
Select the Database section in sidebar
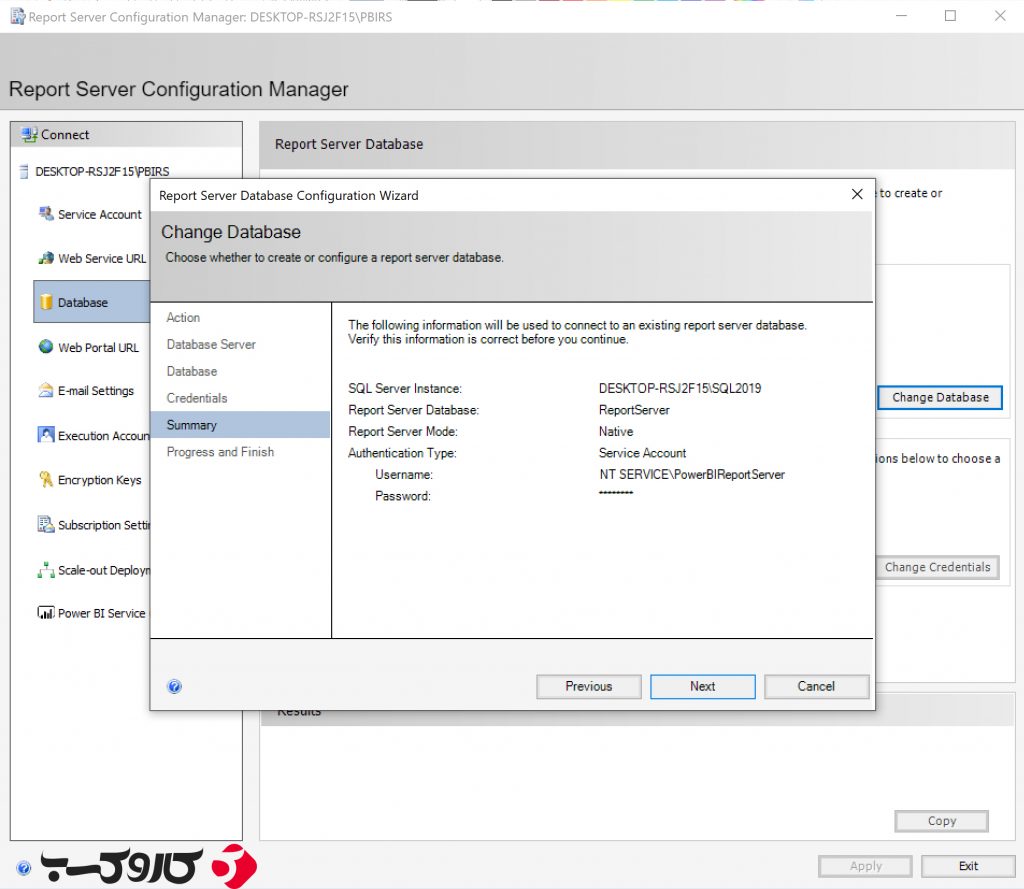[85, 302]
